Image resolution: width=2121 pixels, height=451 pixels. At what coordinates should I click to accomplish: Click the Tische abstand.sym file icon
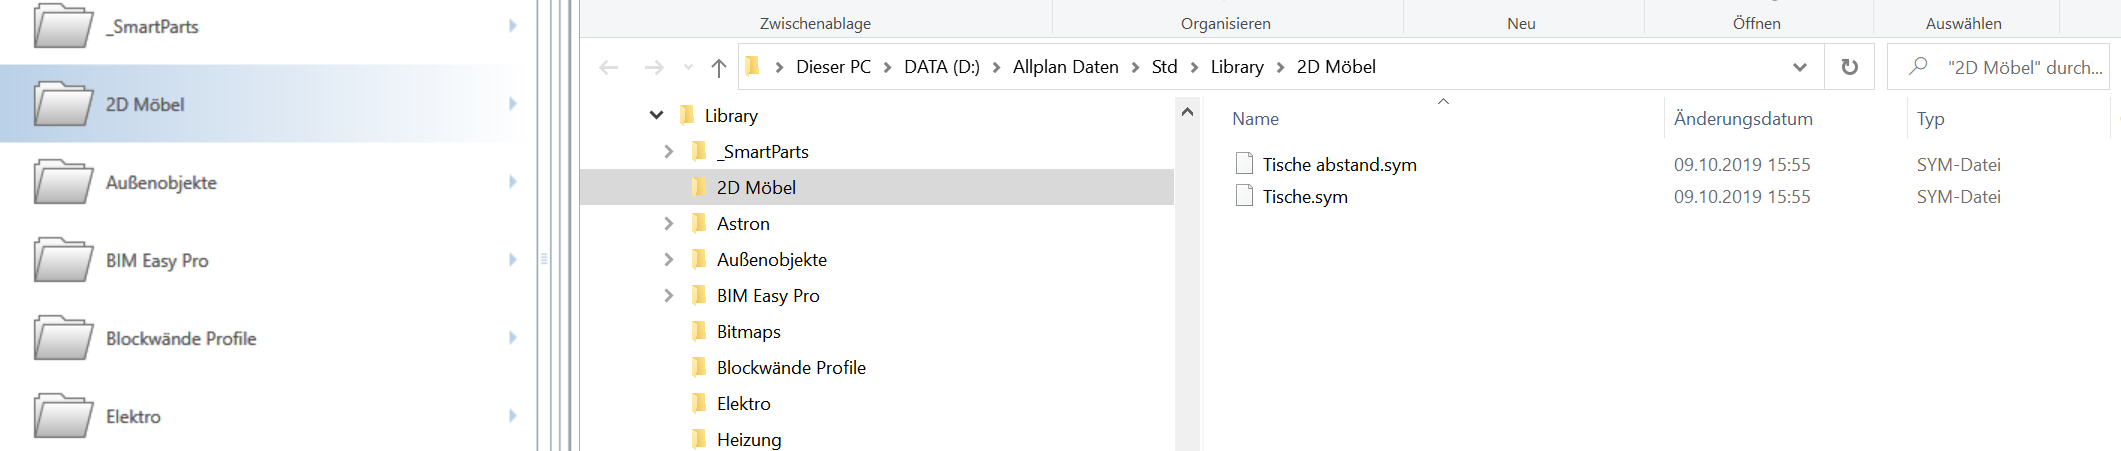point(1244,164)
